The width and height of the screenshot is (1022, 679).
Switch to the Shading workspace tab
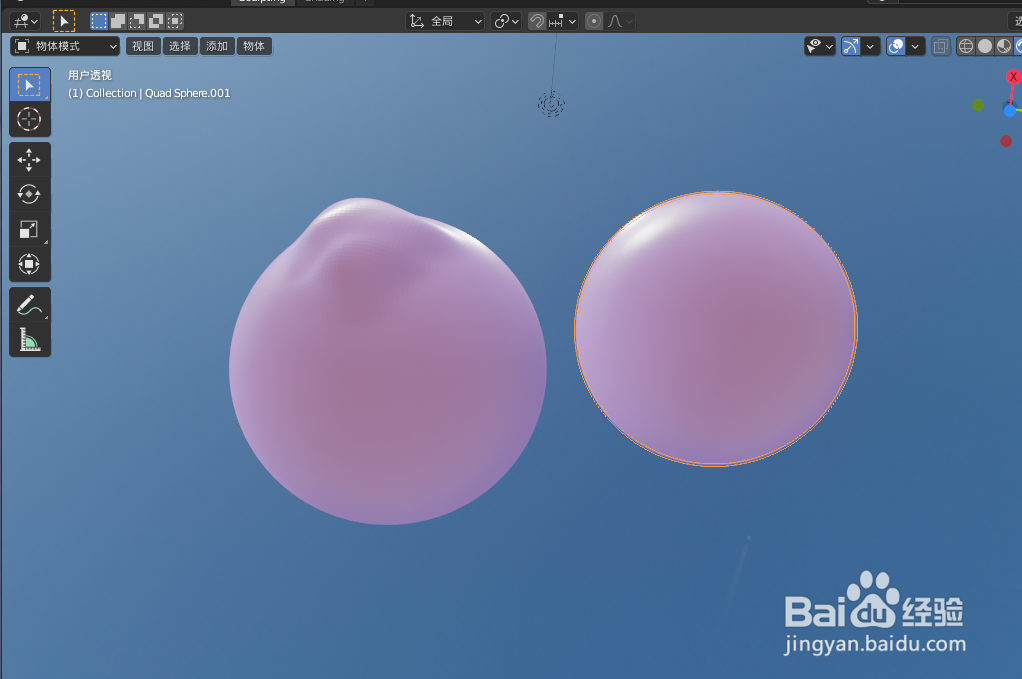[324, 2]
